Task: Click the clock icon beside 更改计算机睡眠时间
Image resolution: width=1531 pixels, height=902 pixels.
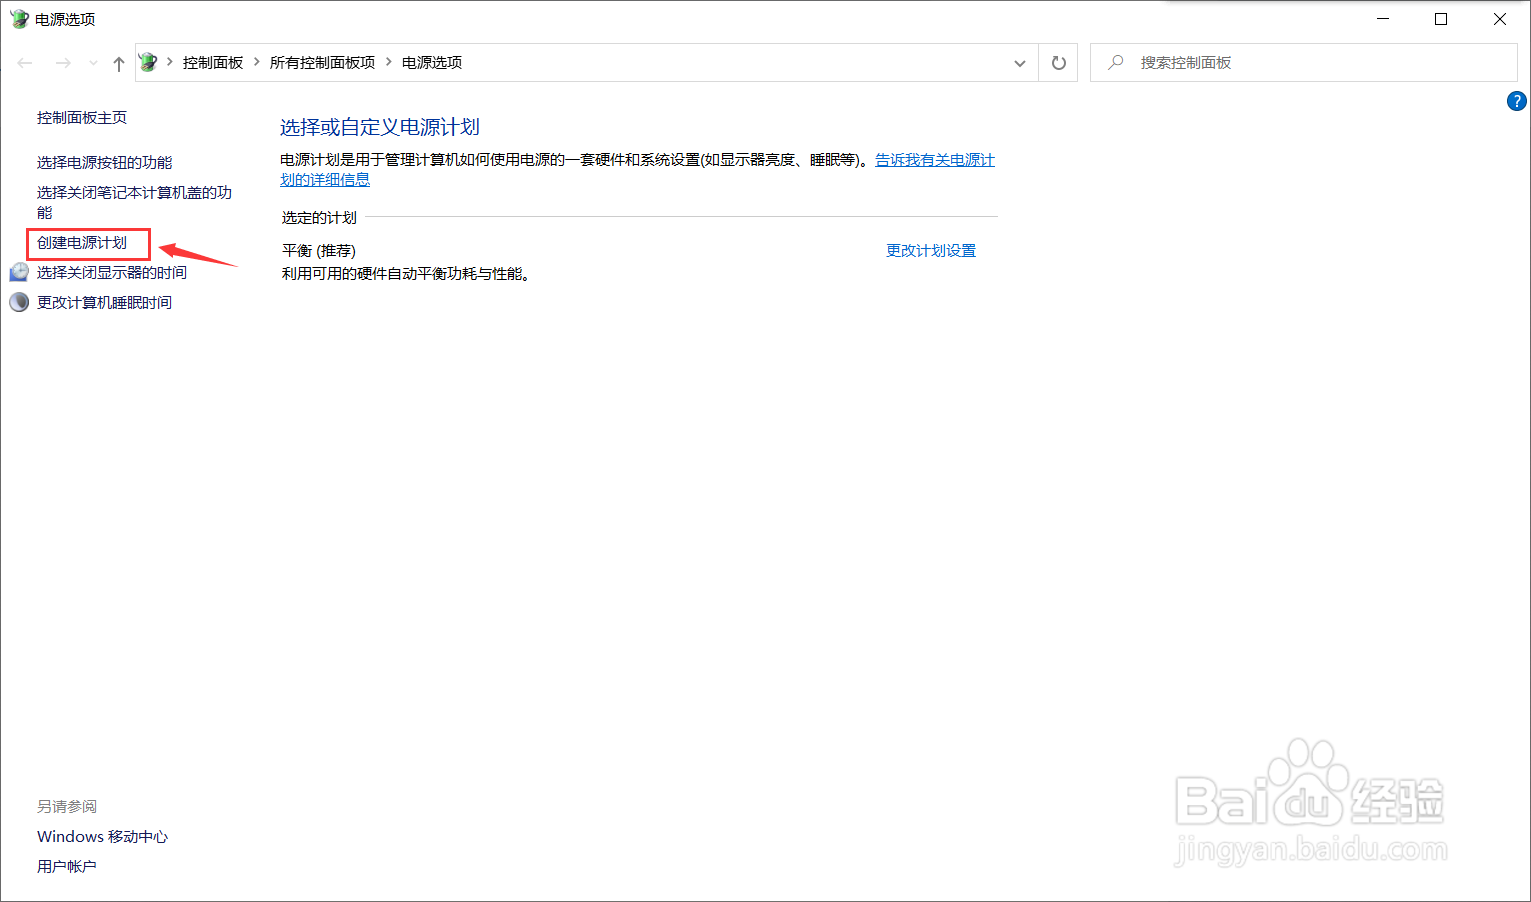Action: [x=18, y=301]
